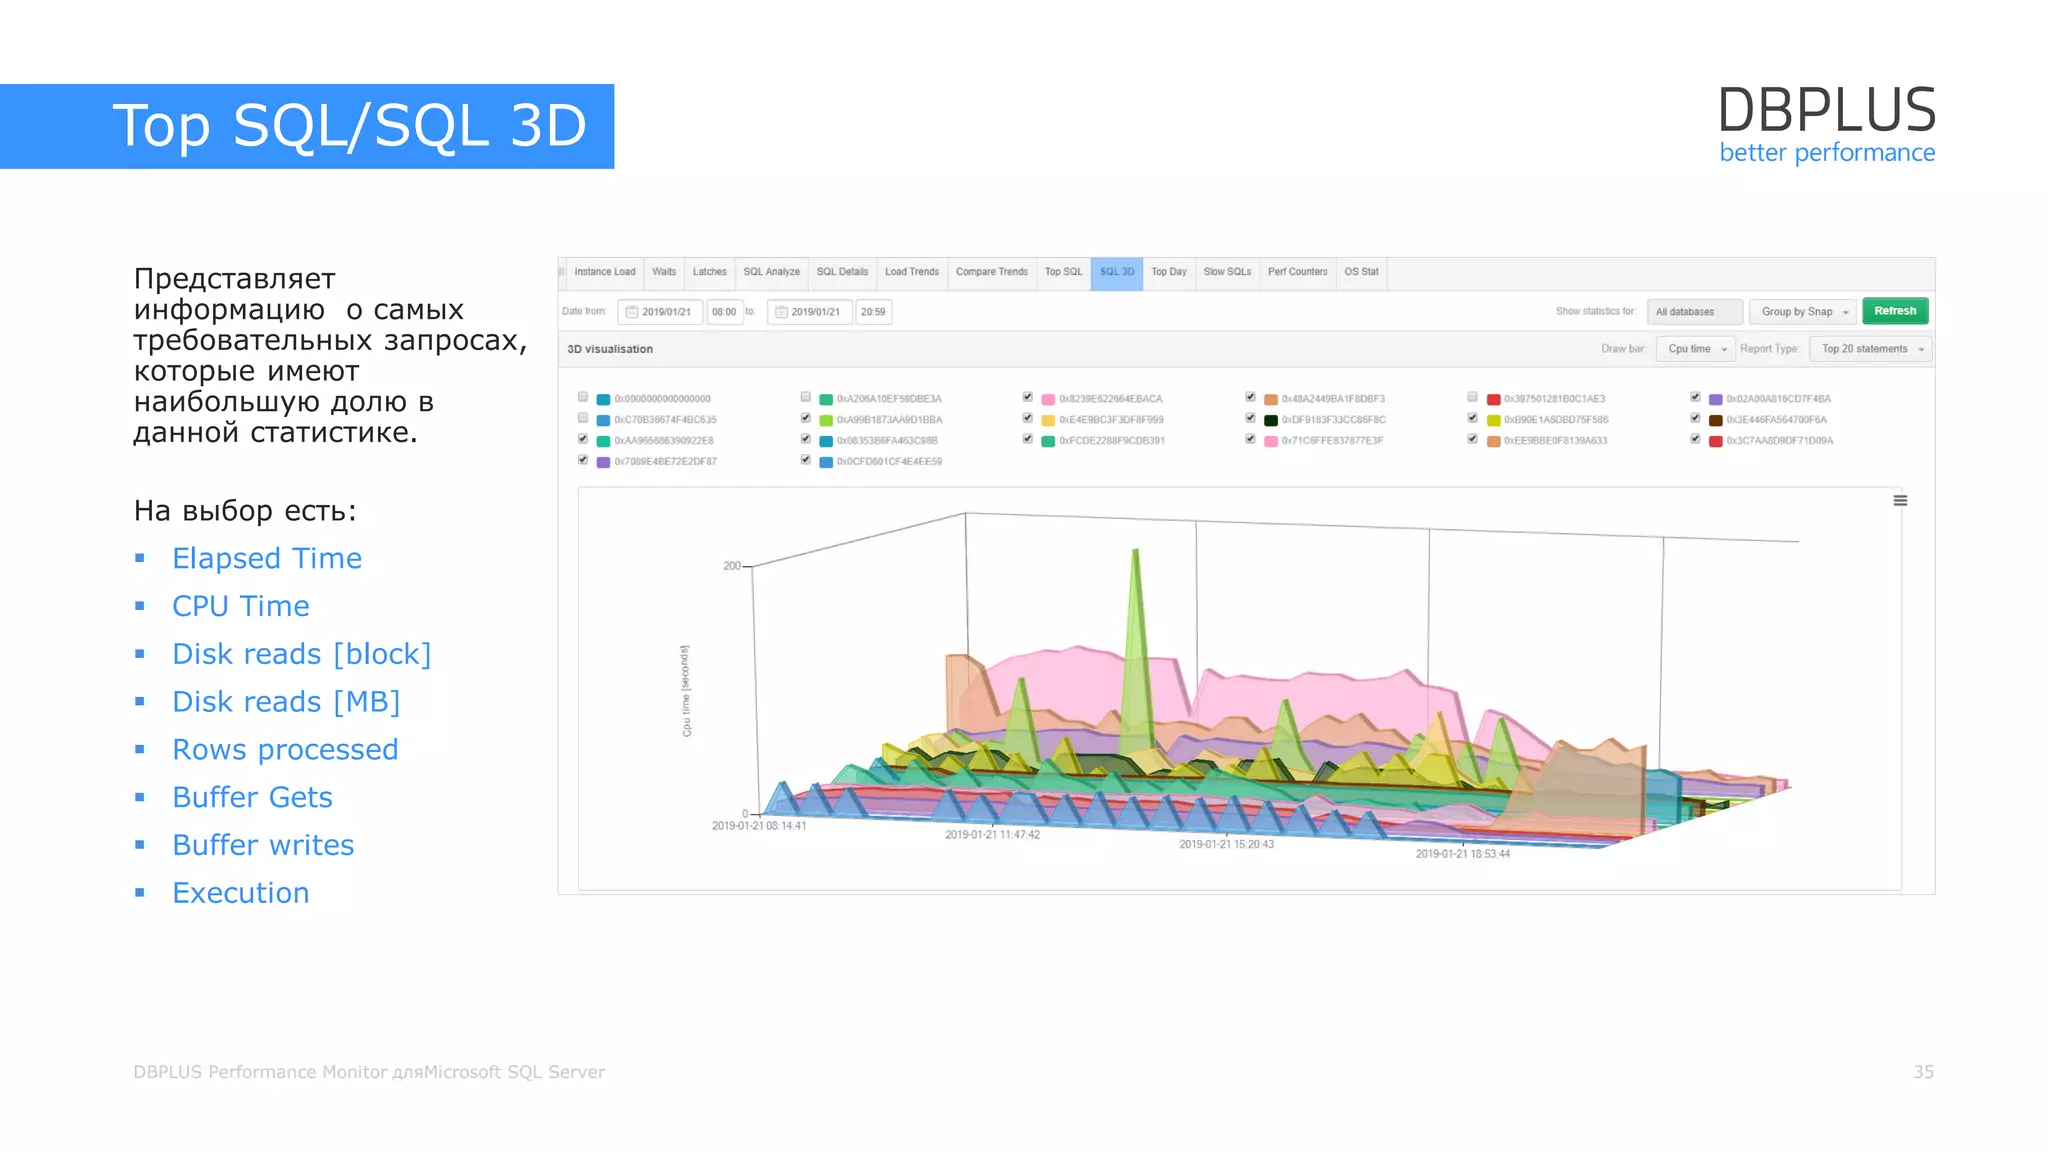Click red swatch of 0x397501281B0C1AE3
This screenshot has height=1152, width=2048.
1493,399
